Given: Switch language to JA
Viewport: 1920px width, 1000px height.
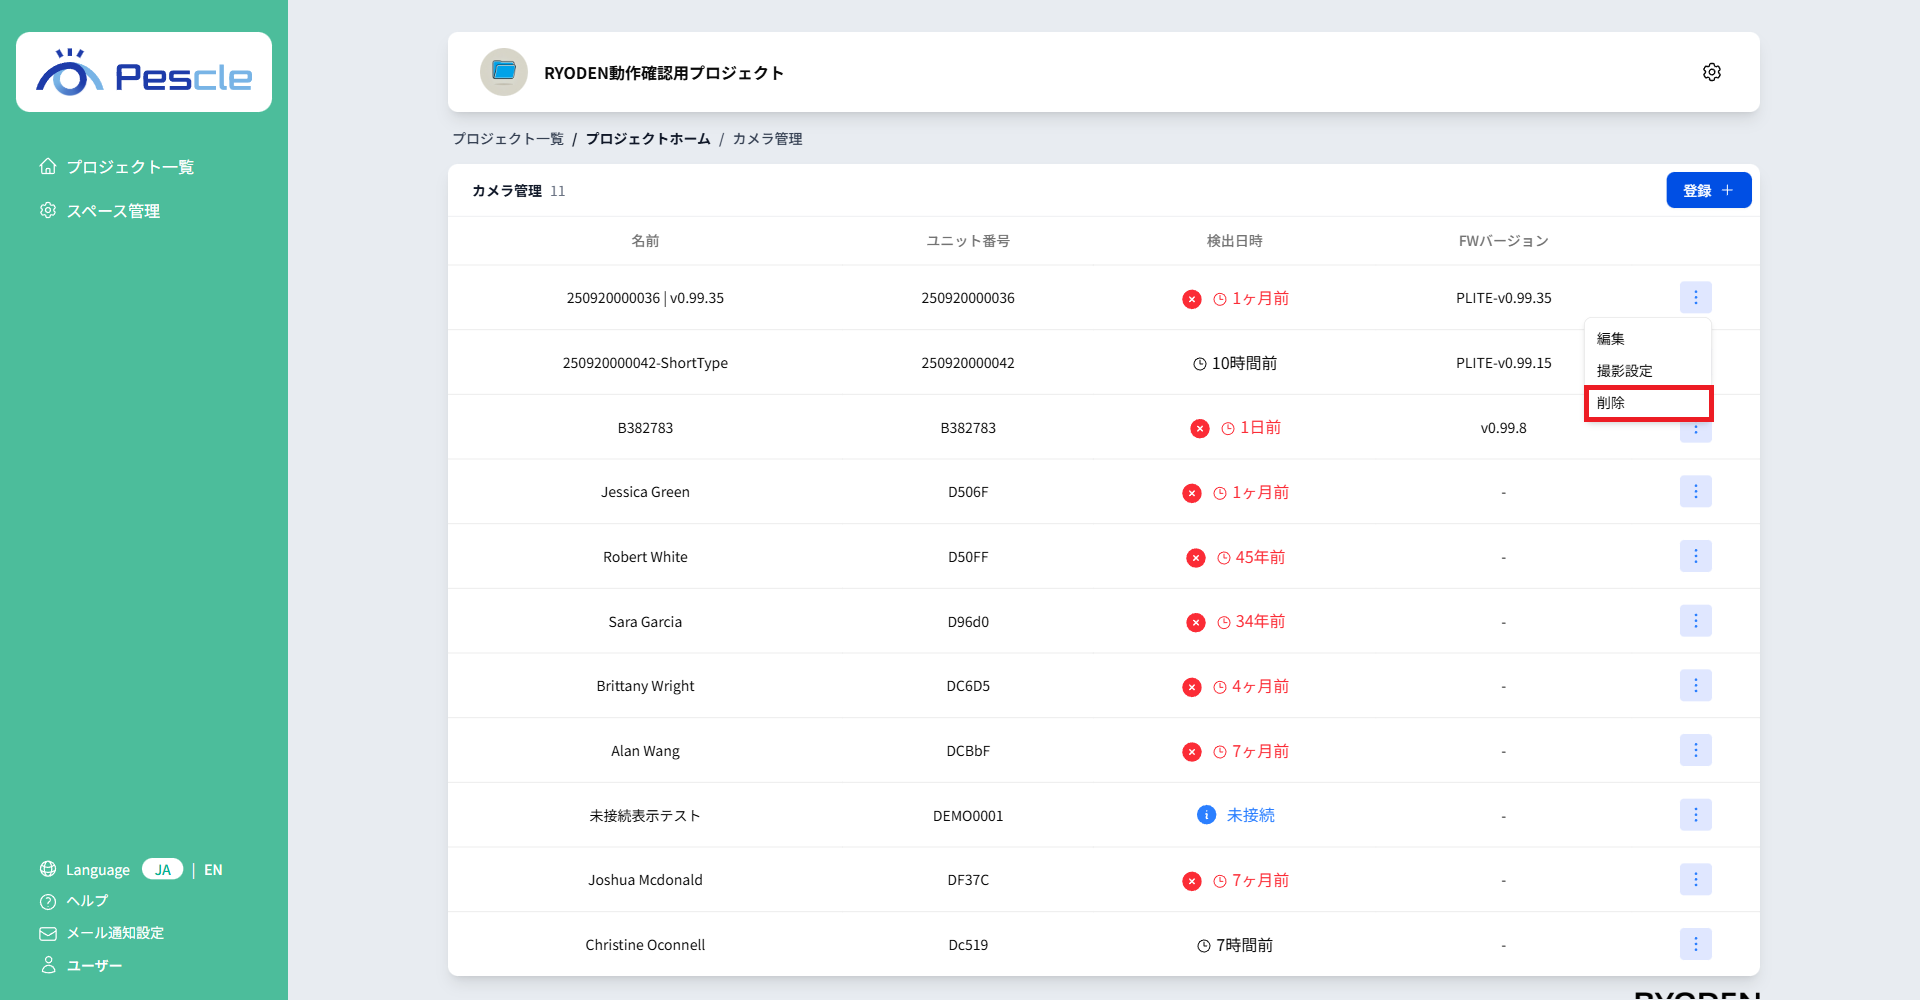Looking at the screenshot, I should tap(162, 869).
